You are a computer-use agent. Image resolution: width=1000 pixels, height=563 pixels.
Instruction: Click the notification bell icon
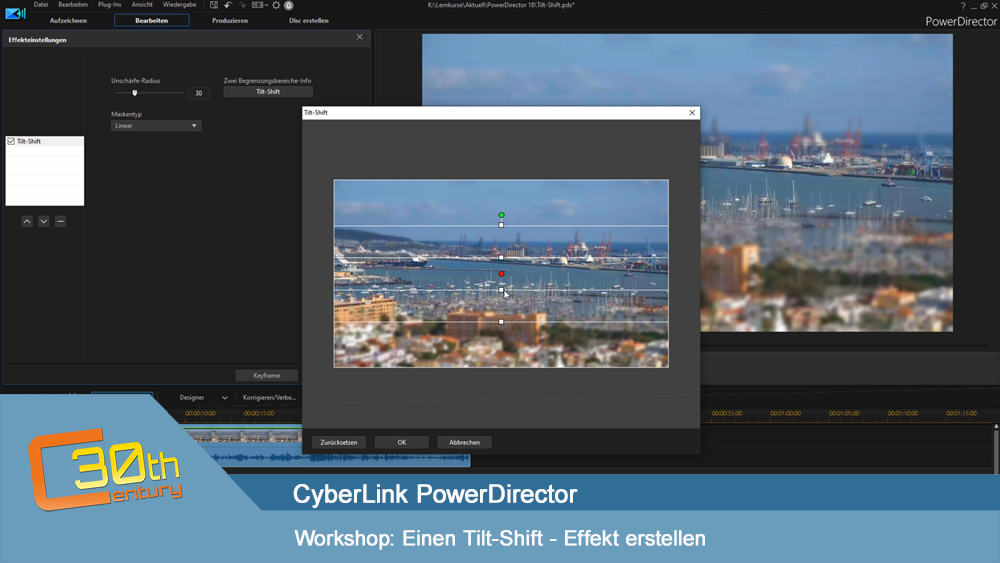pyautogui.click(x=288, y=5)
